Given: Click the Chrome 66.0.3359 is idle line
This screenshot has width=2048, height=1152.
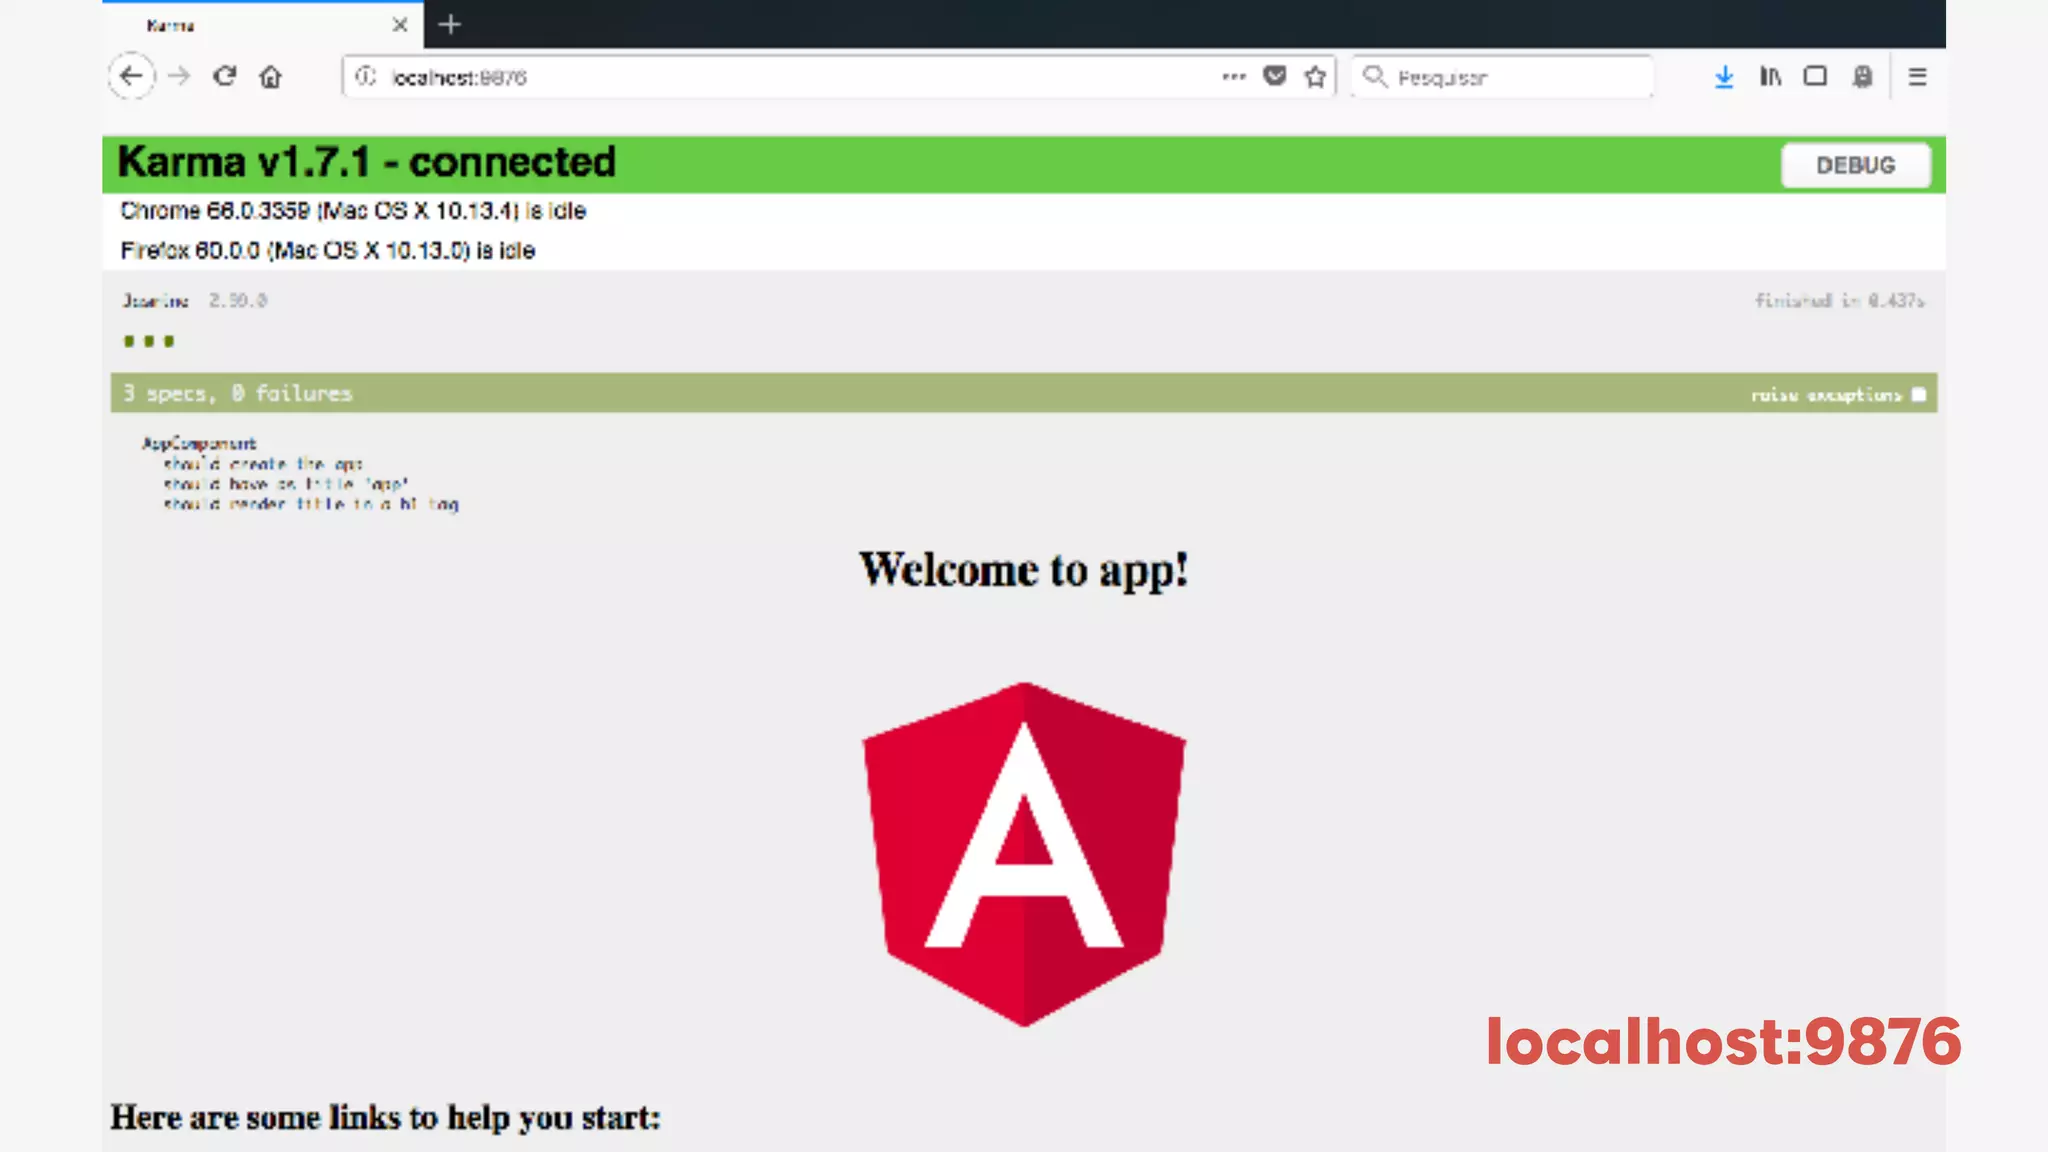Looking at the screenshot, I should pyautogui.click(x=353, y=211).
